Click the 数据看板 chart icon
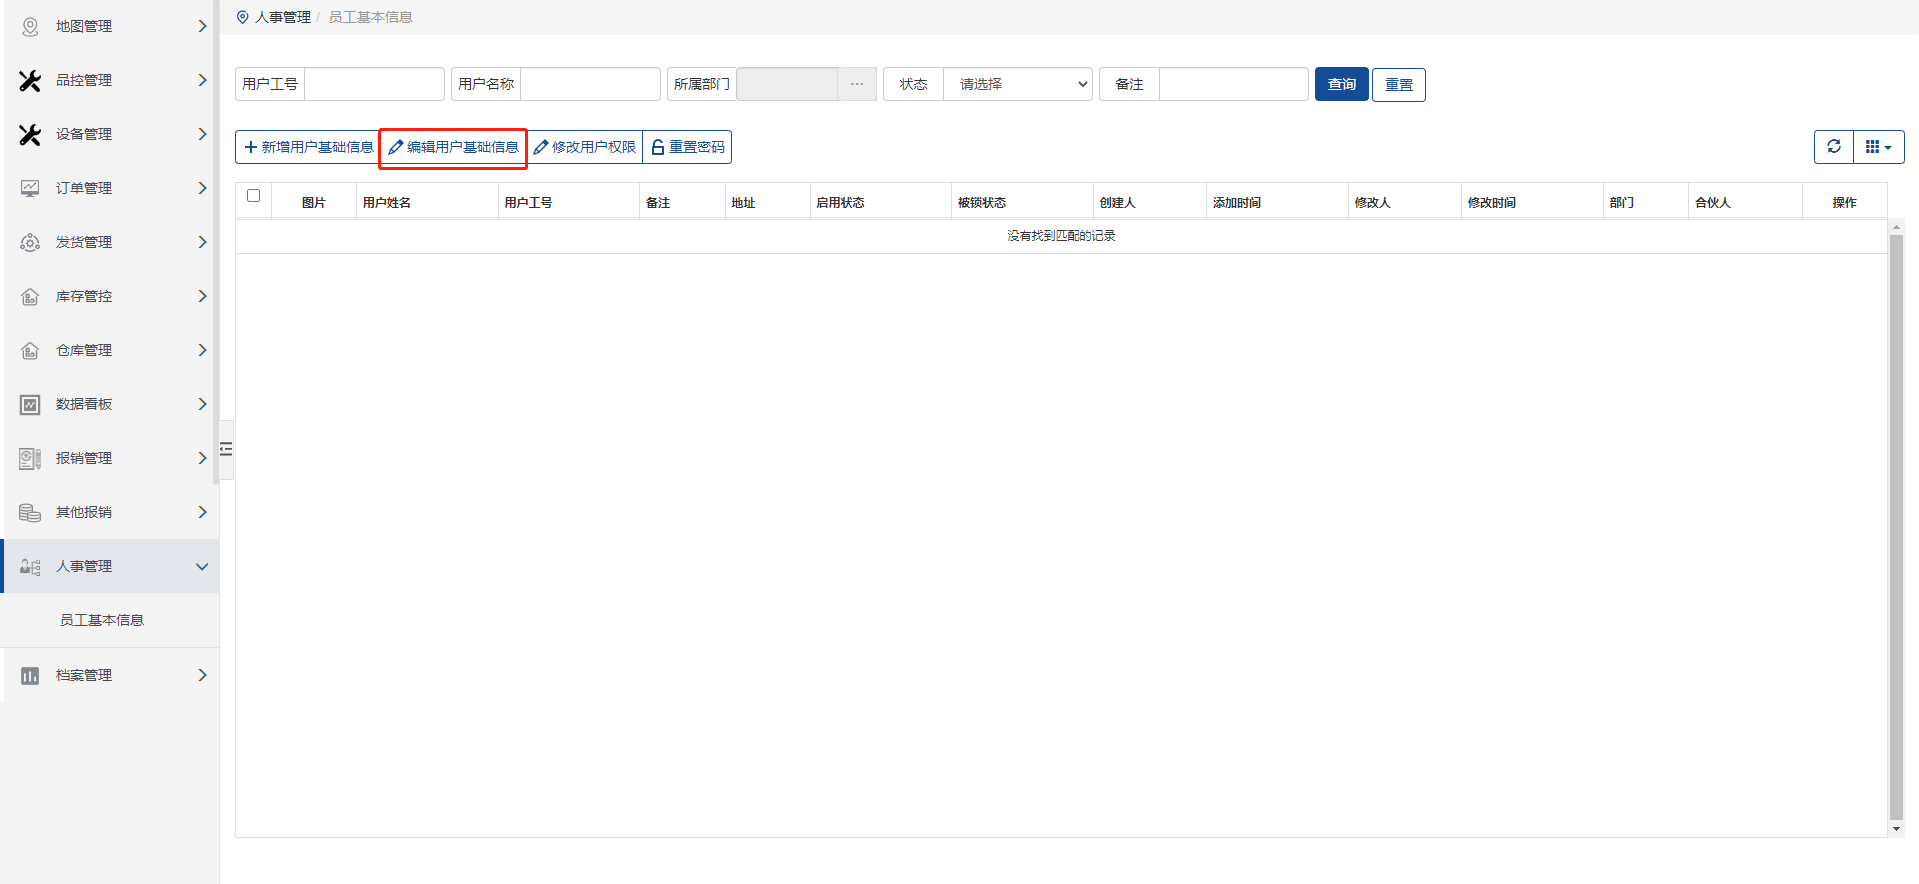1919x884 pixels. point(30,405)
